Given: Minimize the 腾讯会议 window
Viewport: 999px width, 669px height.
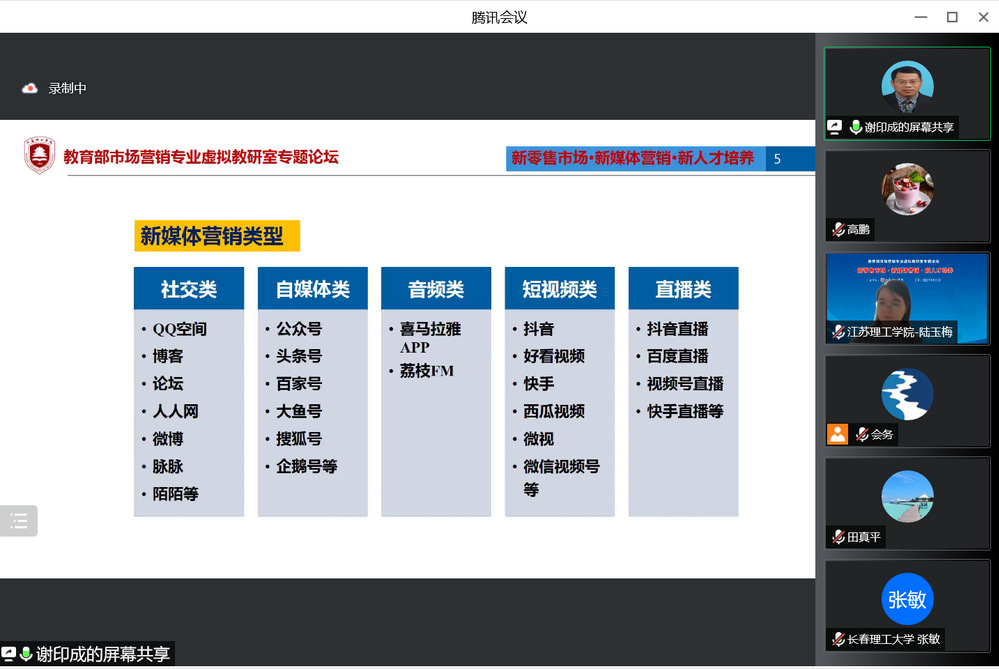Looking at the screenshot, I should [921, 17].
